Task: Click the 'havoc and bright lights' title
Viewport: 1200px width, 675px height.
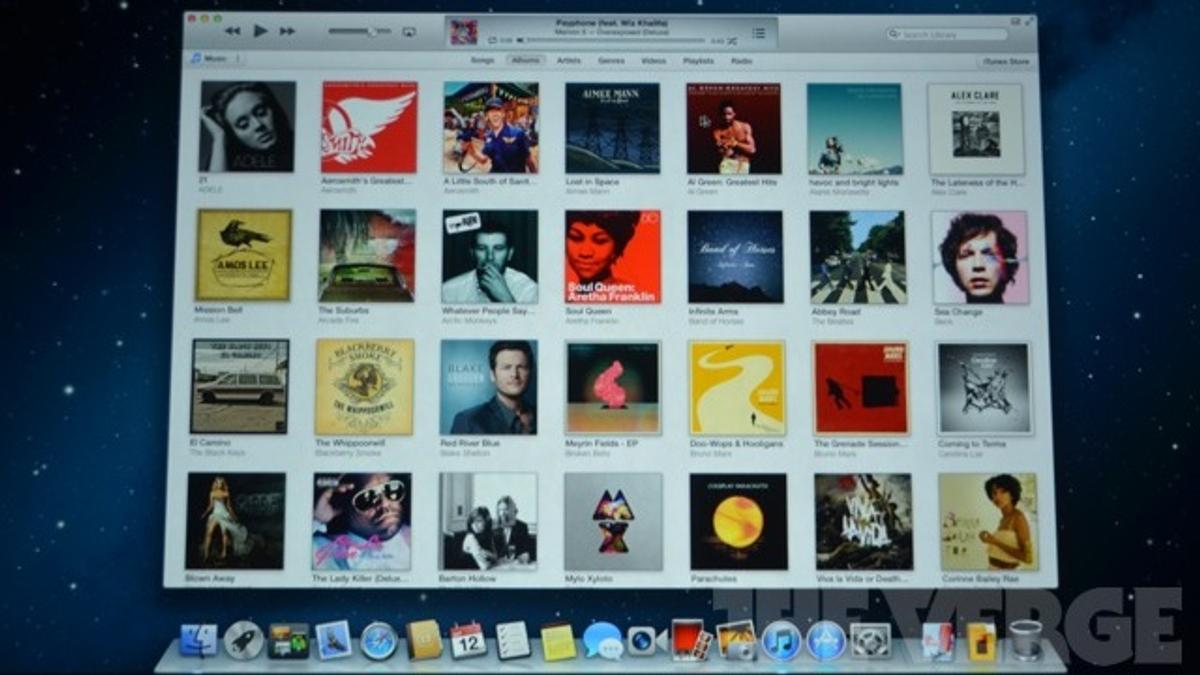Action: point(853,183)
